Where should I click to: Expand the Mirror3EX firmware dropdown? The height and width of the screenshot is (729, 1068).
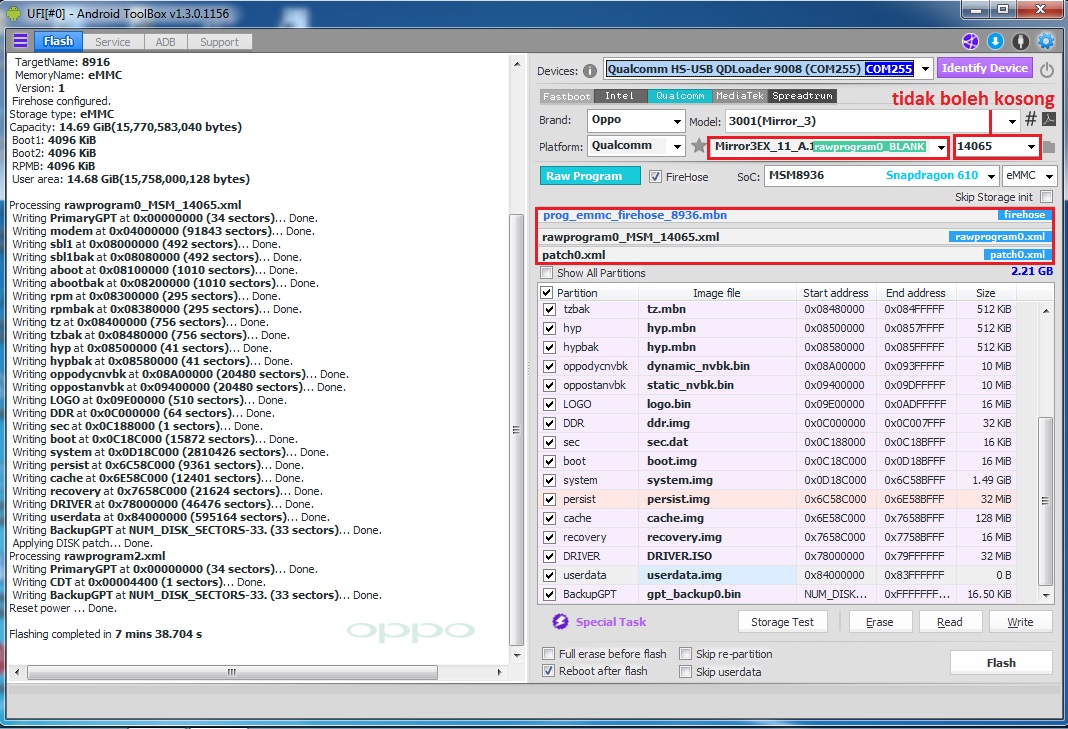click(x=941, y=146)
